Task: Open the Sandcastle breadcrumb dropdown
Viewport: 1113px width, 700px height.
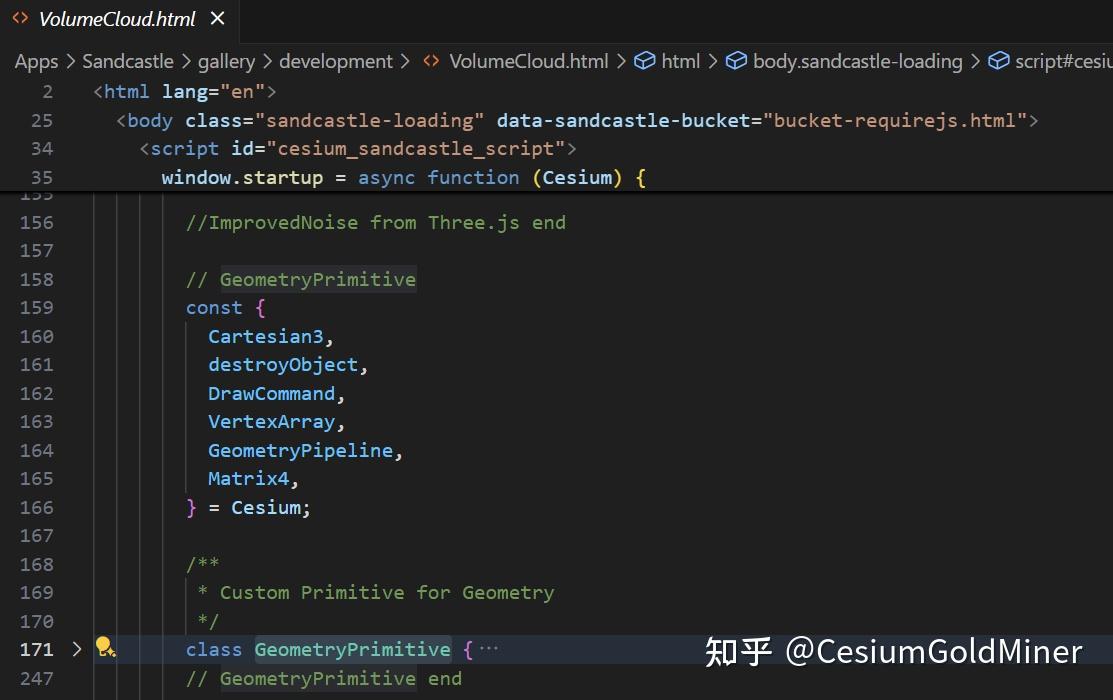Action: pyautogui.click(x=128, y=61)
